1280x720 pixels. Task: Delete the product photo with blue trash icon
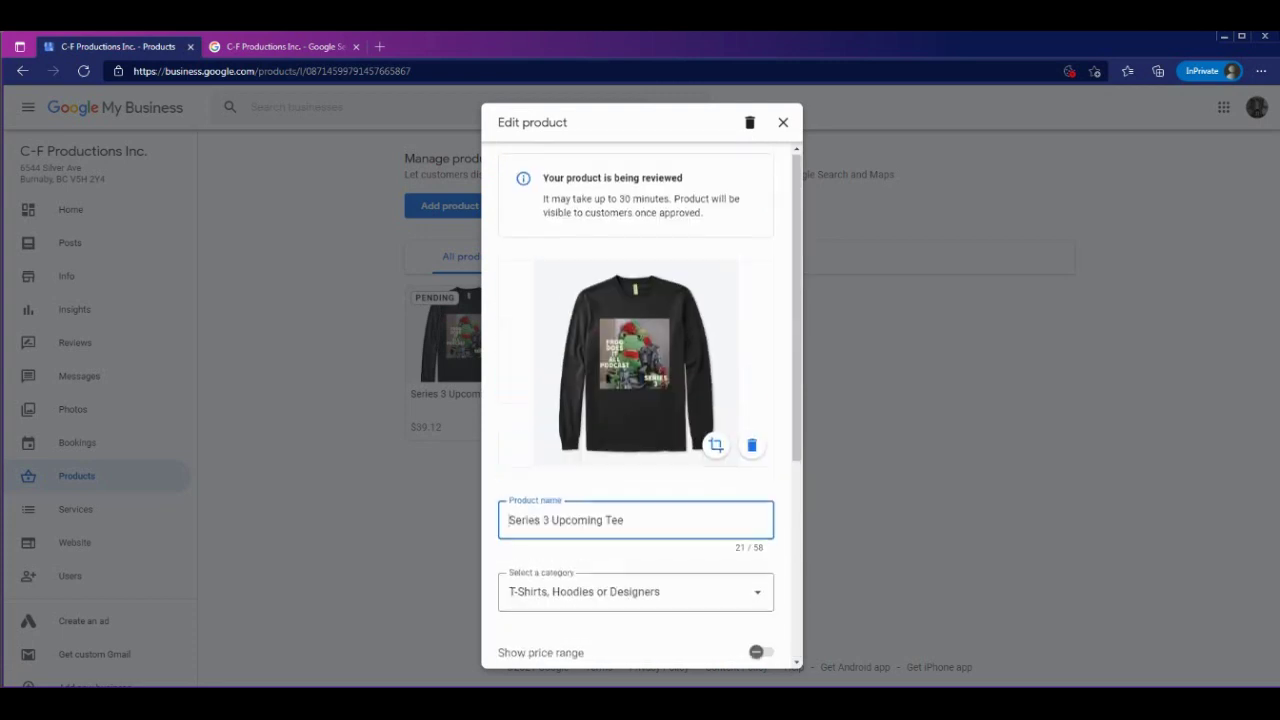[752, 445]
